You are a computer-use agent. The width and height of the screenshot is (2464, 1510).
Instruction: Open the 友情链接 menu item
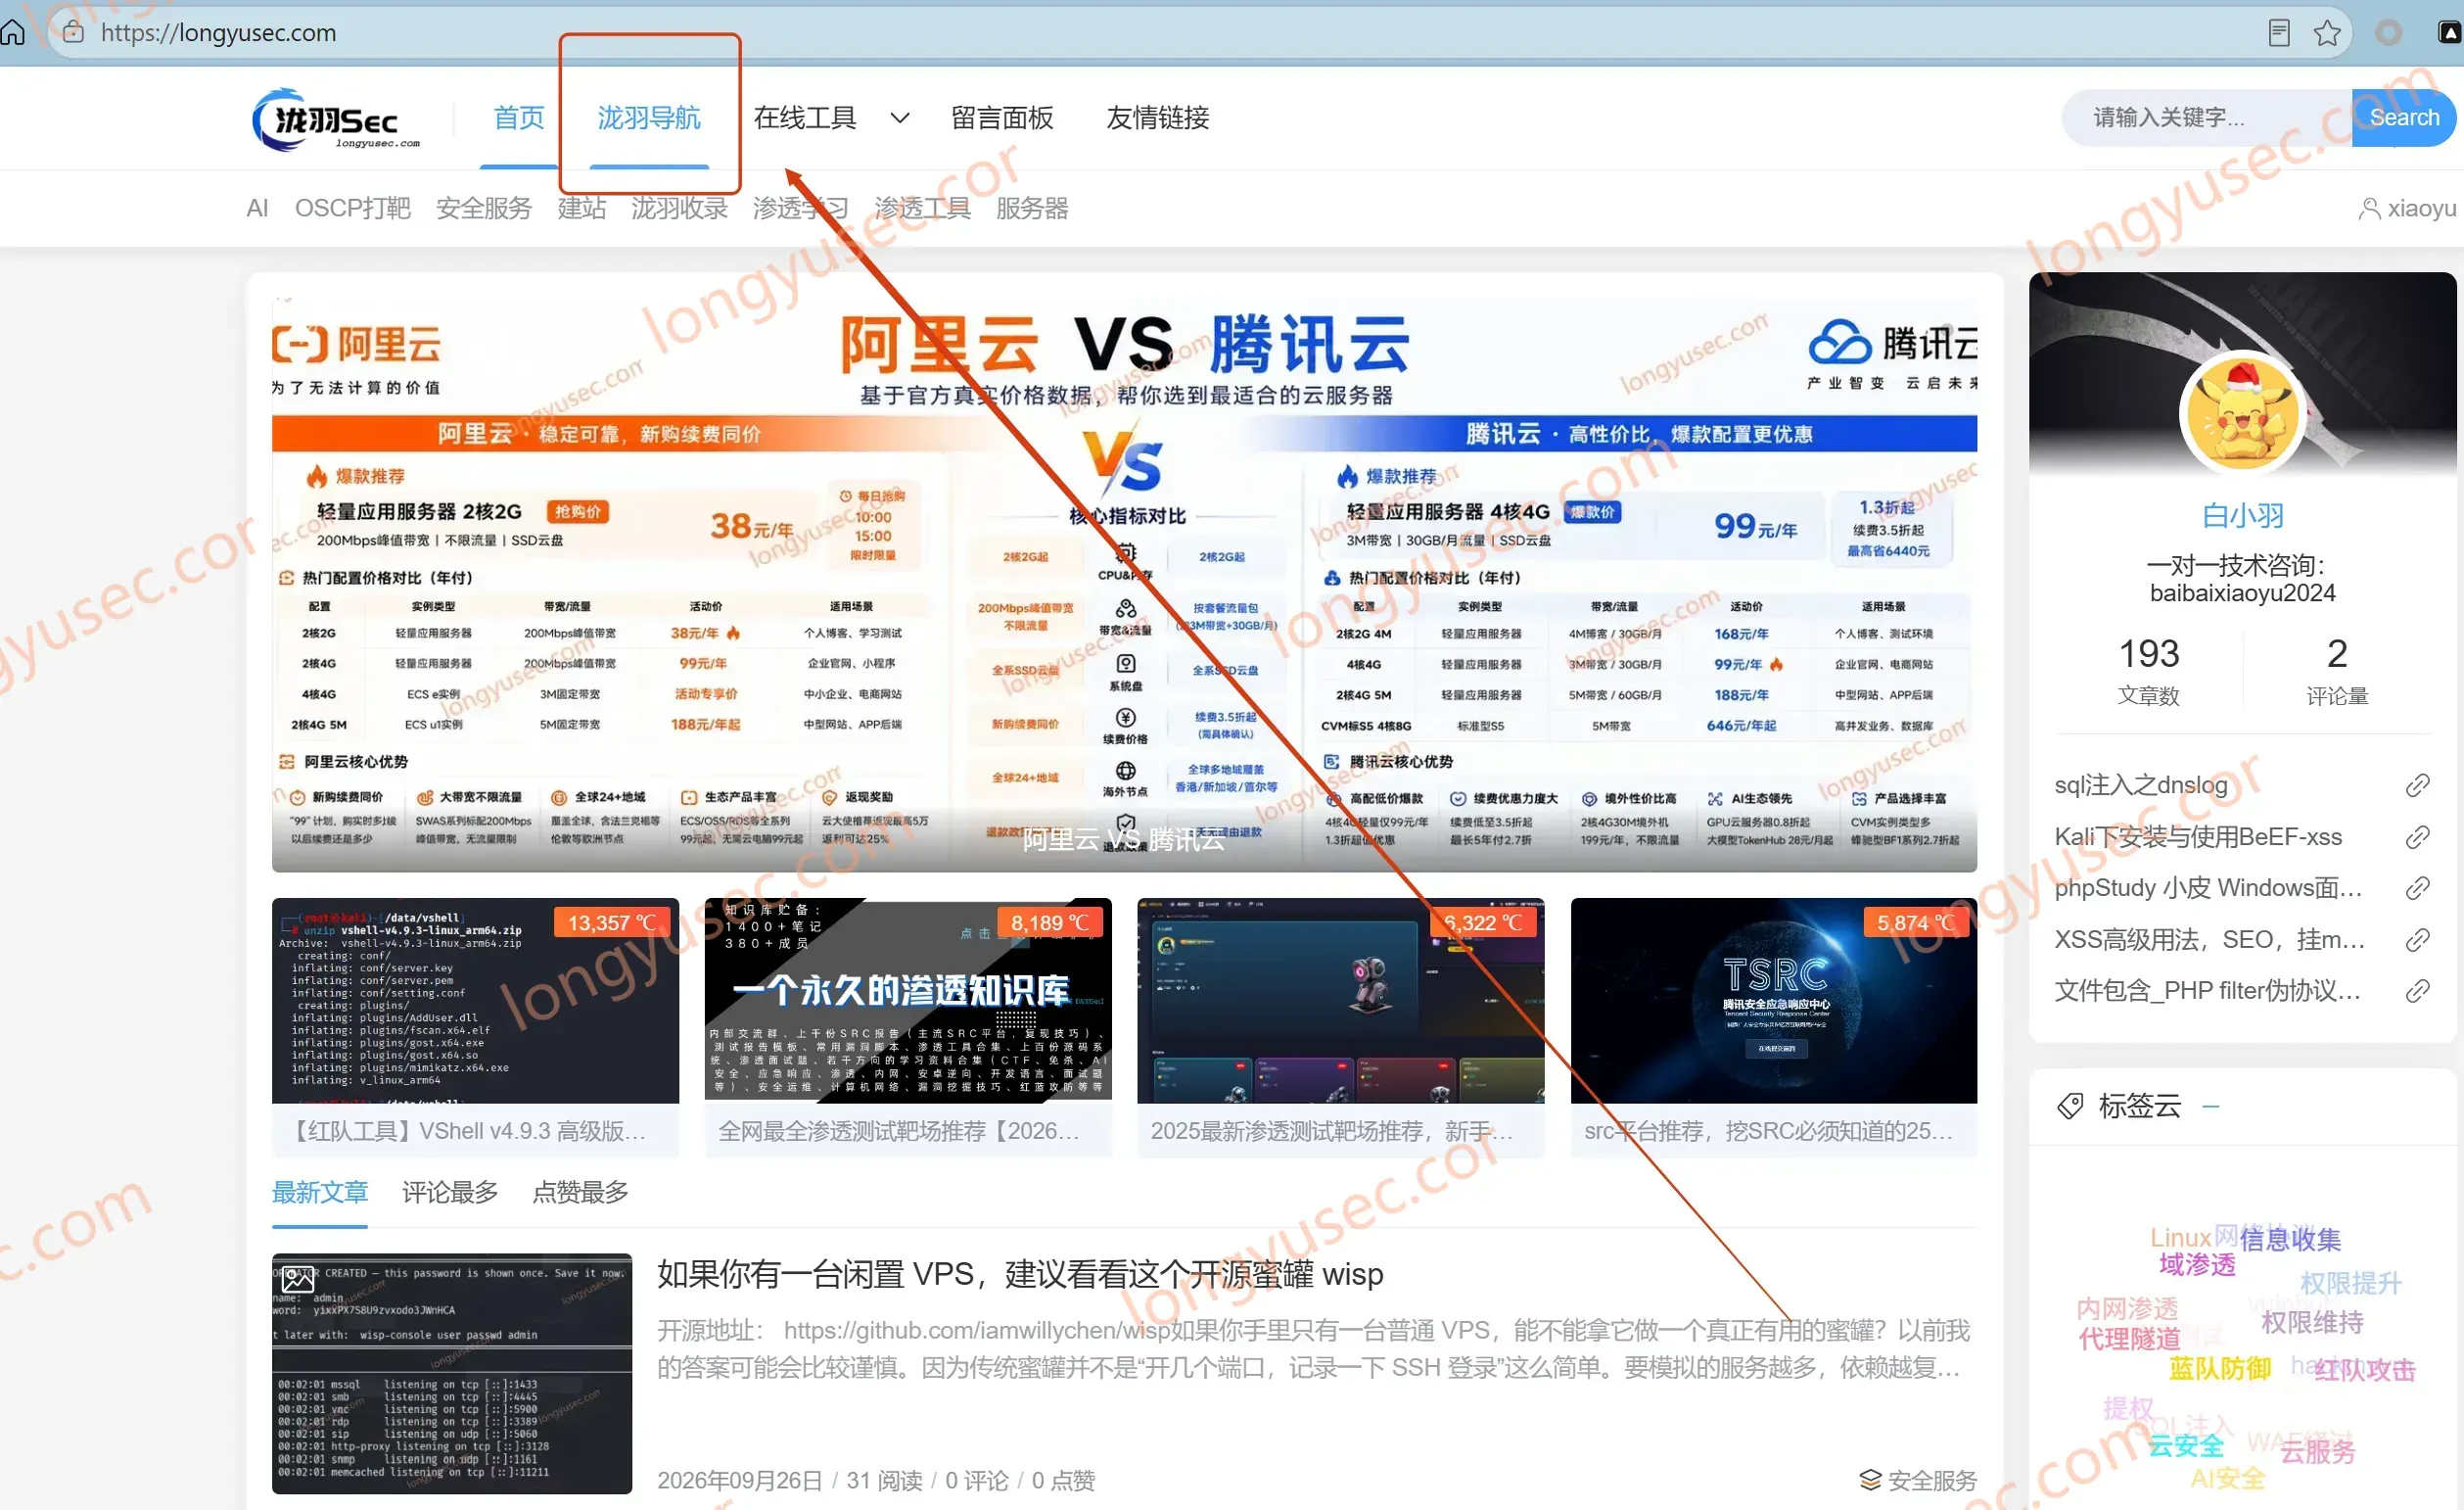[x=1157, y=118]
